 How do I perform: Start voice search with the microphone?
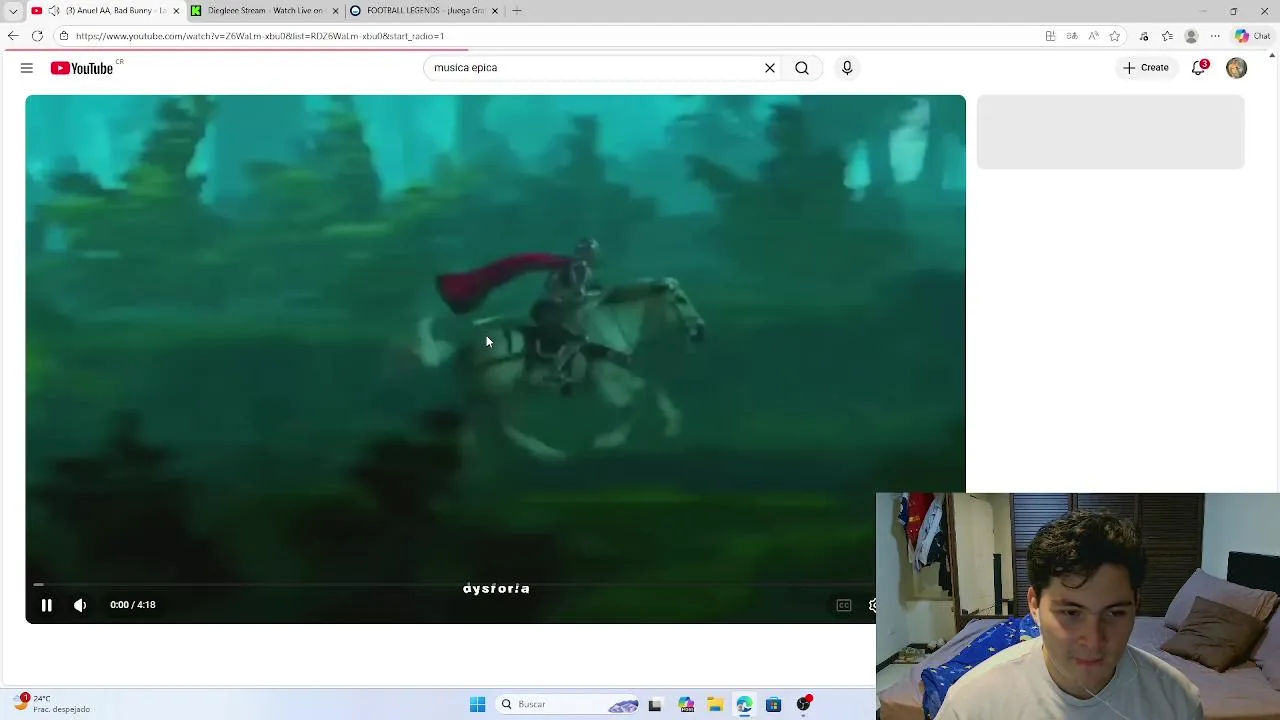click(x=847, y=68)
